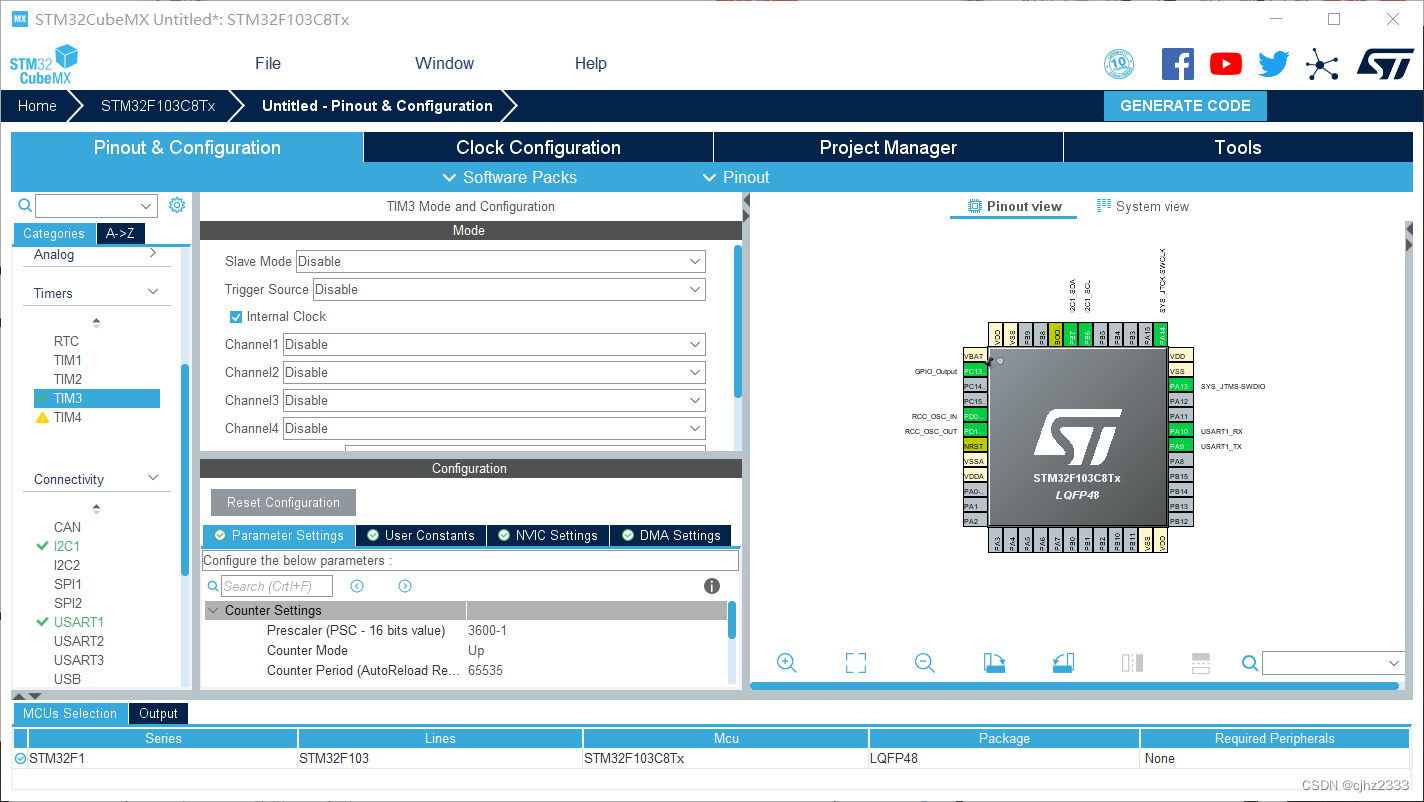Click the ST community network icon
Viewport: 1424px width, 802px height.
click(1322, 65)
